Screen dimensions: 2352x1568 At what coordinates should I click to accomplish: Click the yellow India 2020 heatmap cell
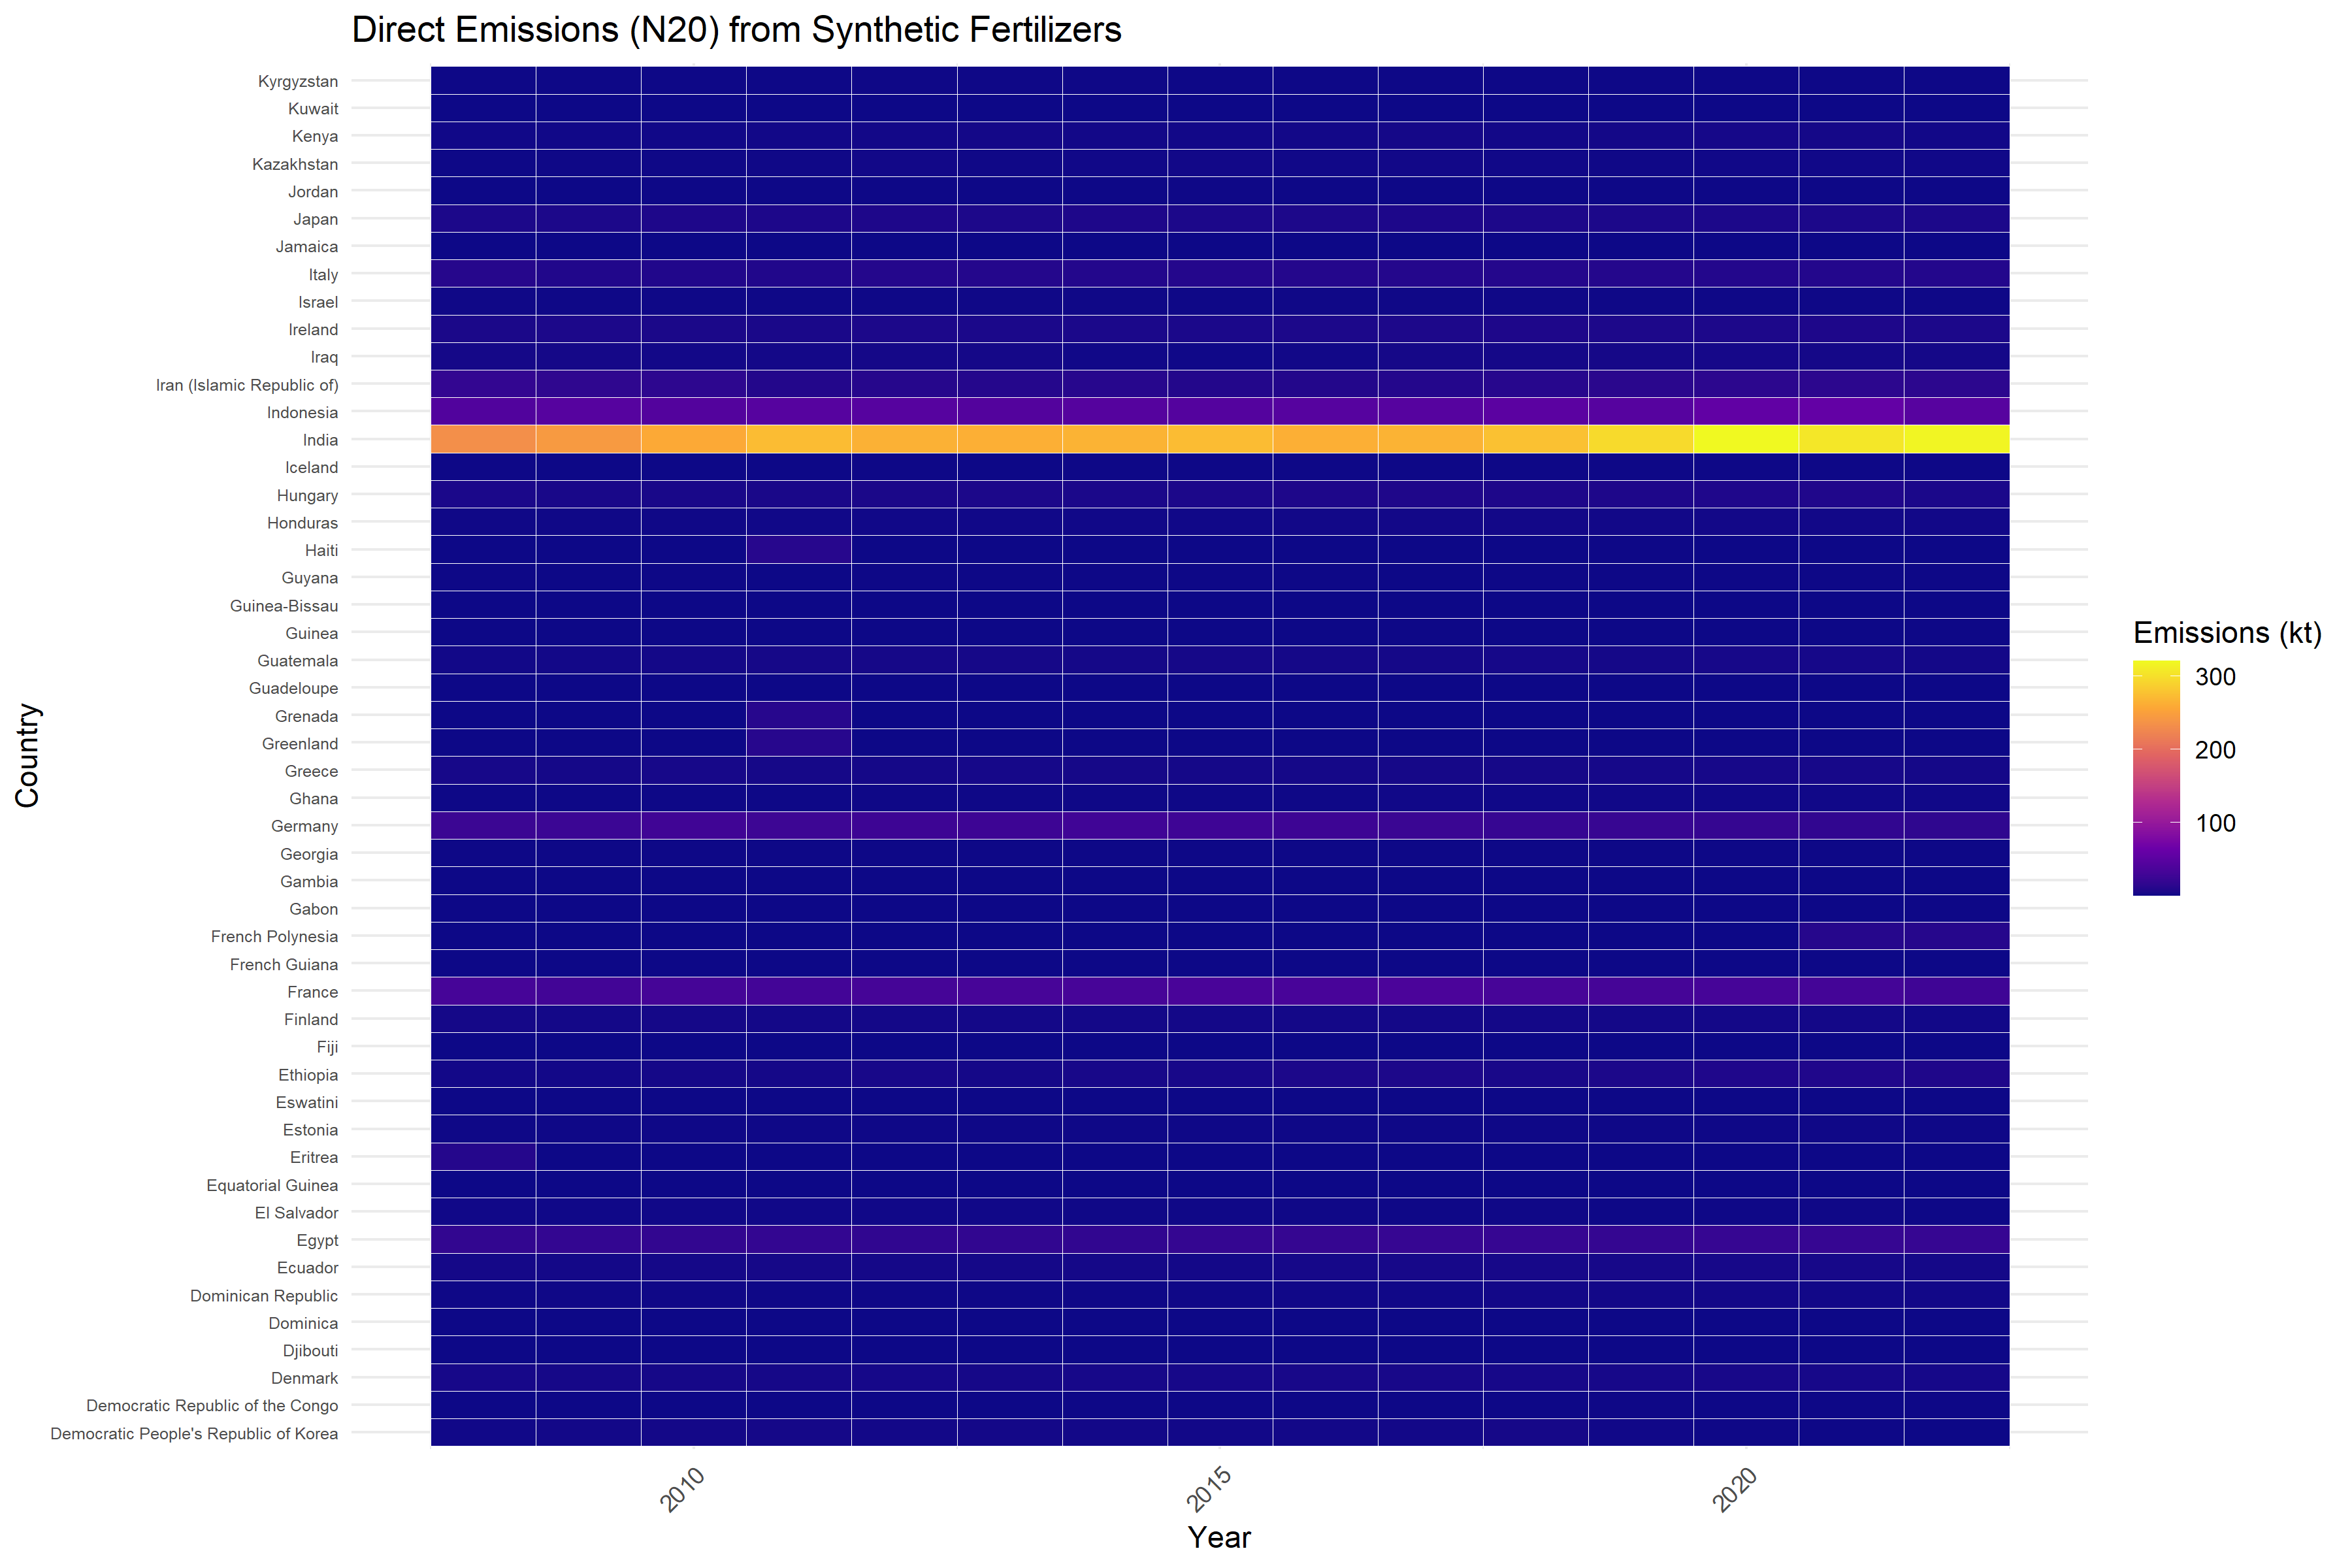[1746, 440]
